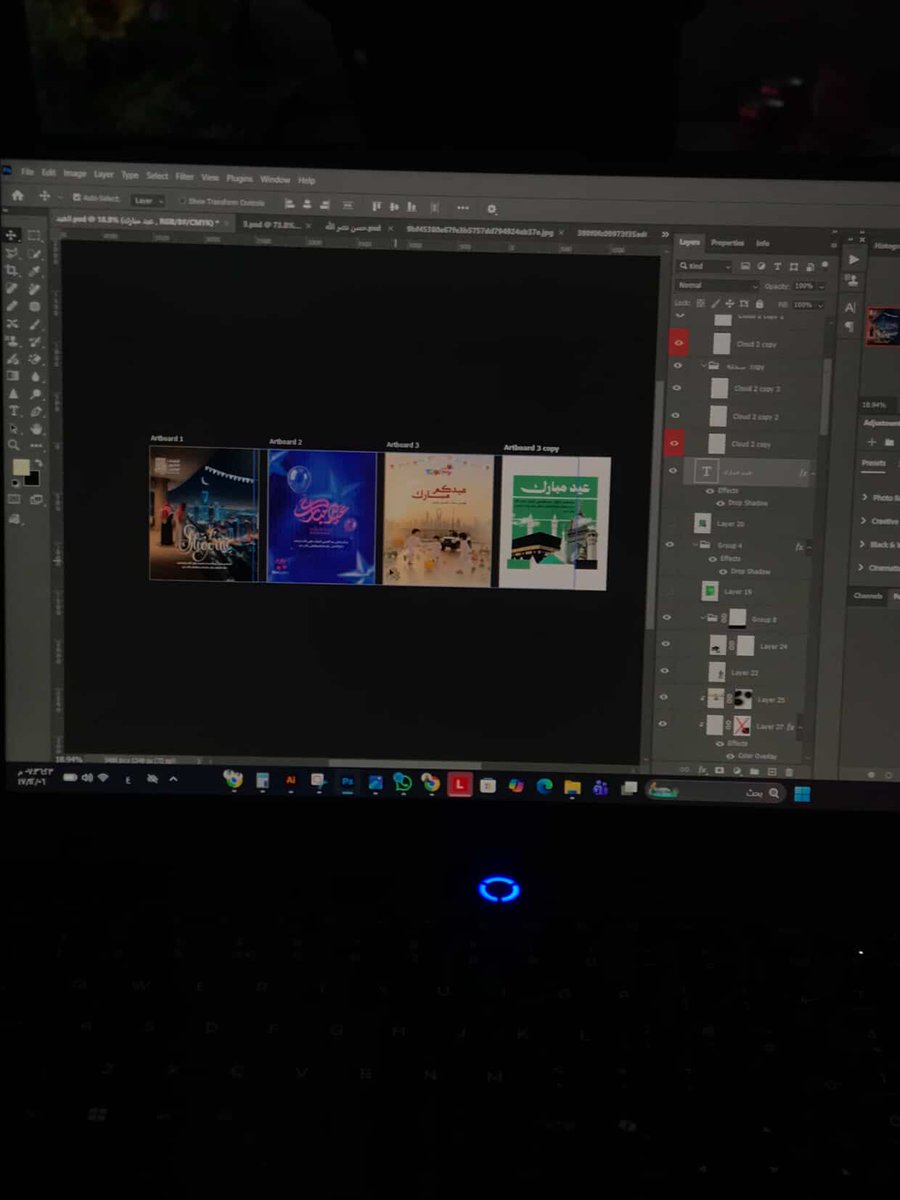The height and width of the screenshot is (1200, 900).
Task: Click the Lock all padlock icon
Action: coord(759,303)
